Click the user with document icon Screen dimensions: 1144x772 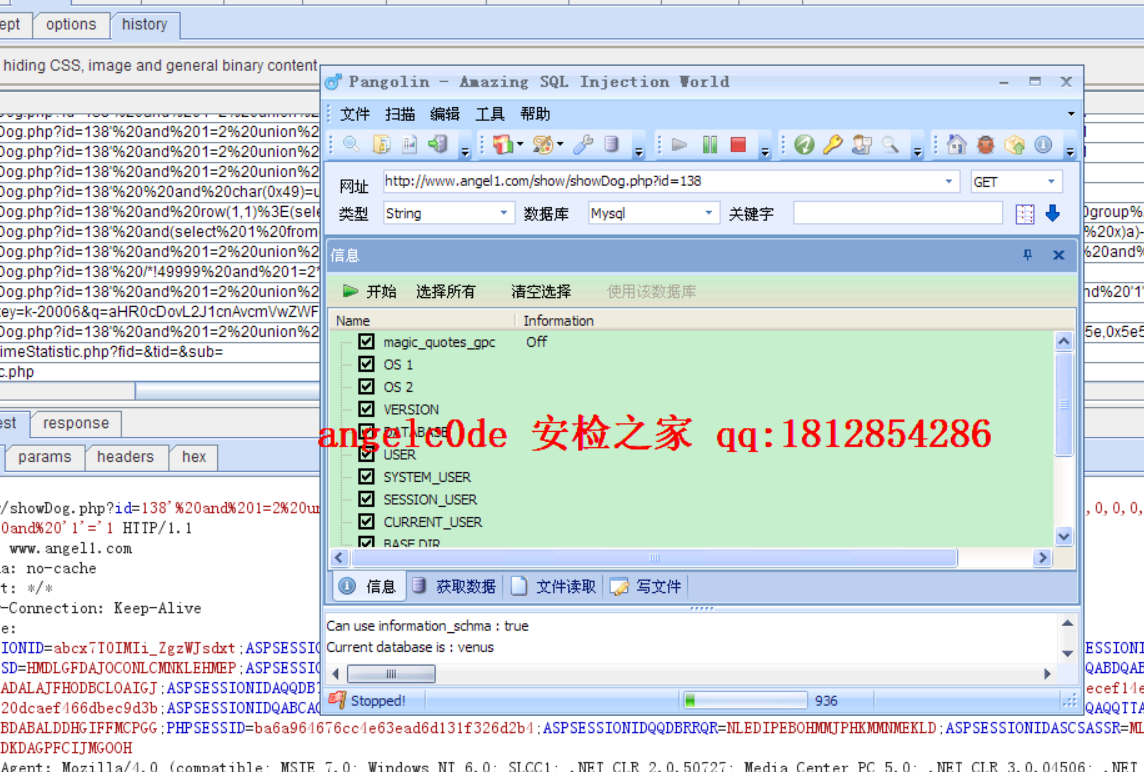862,144
